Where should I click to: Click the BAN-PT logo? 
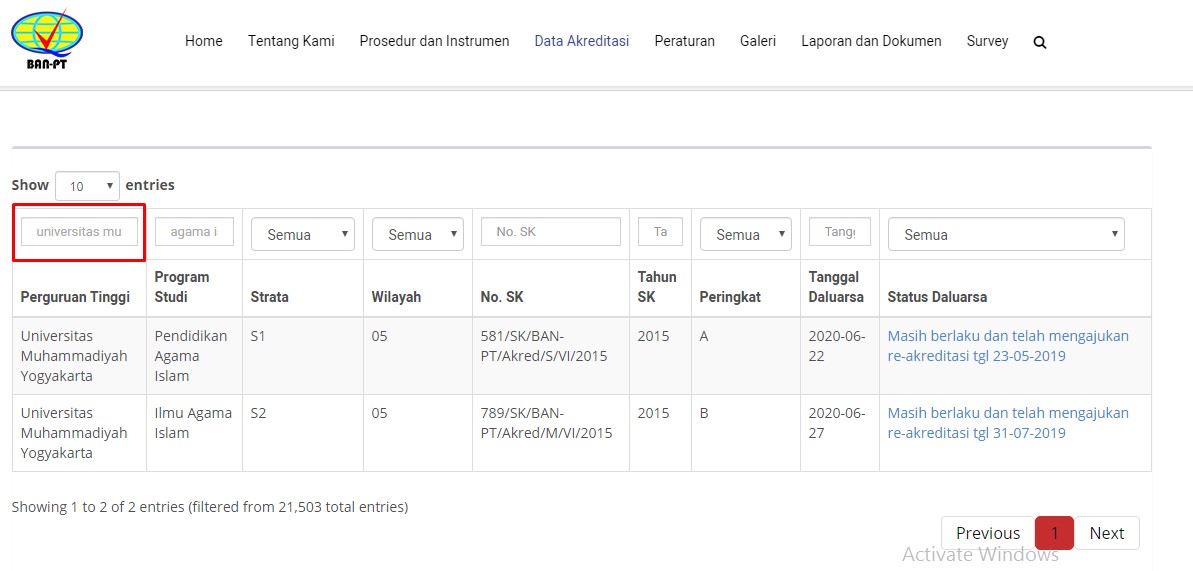pos(47,38)
